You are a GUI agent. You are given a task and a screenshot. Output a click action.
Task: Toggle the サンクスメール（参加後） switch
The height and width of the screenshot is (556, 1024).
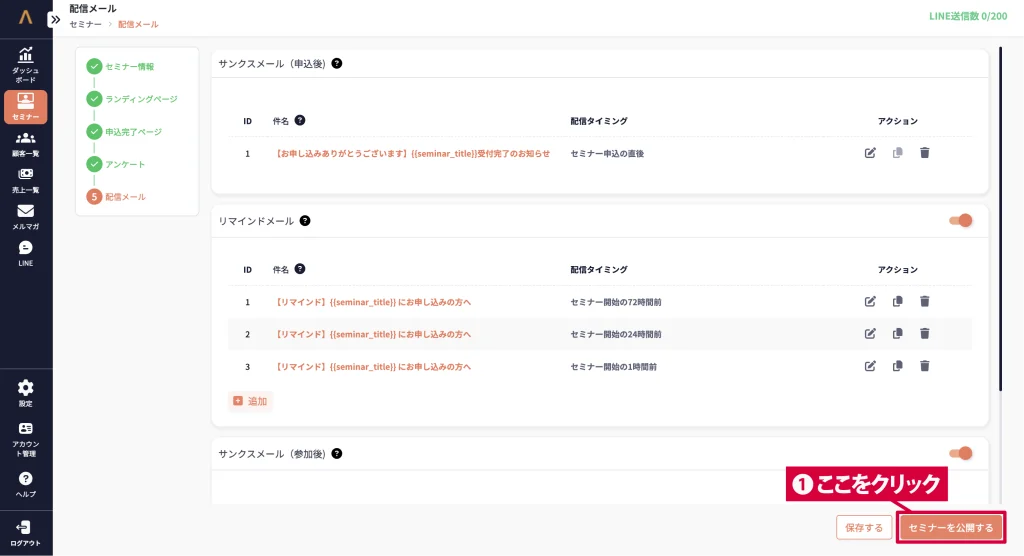[x=960, y=453]
